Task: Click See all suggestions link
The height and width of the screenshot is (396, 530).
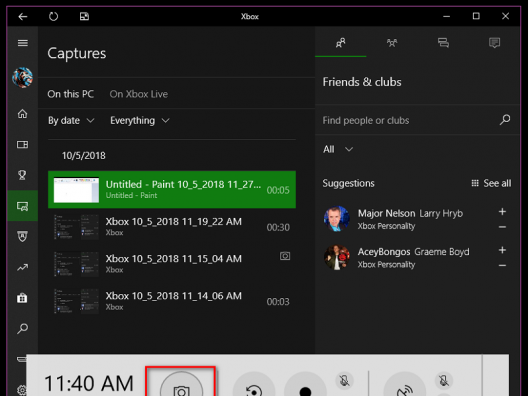Action: tap(491, 183)
